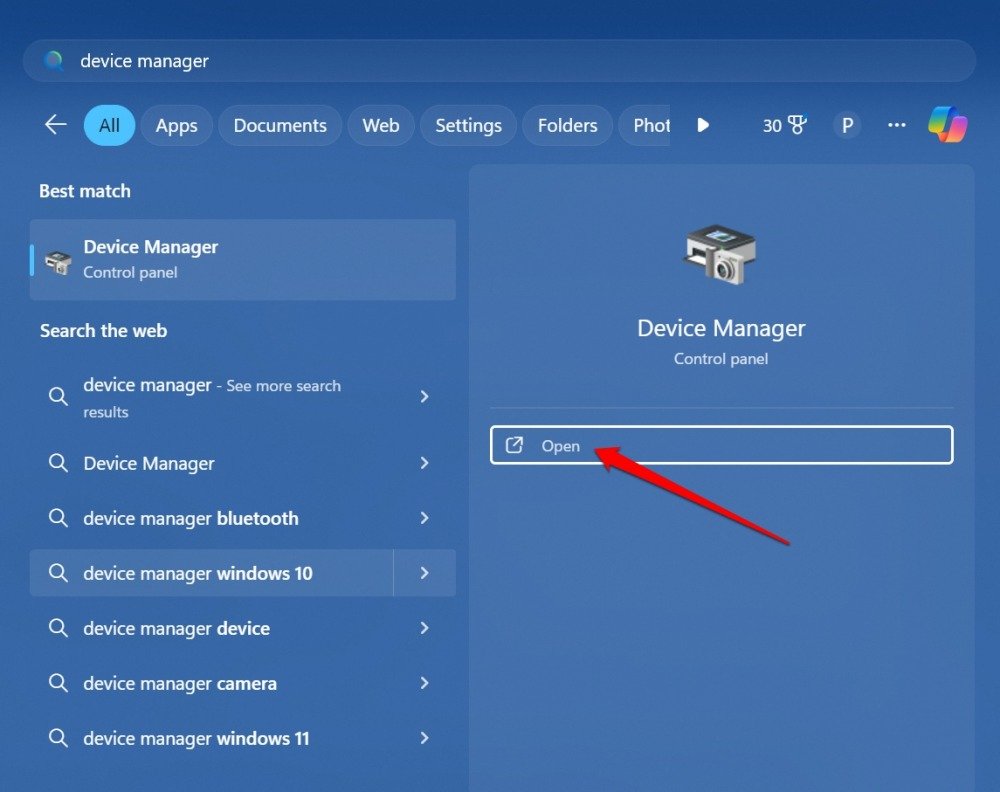This screenshot has width=1000, height=792.
Task: Select 'device manager device' suggestion
Action: point(212,628)
